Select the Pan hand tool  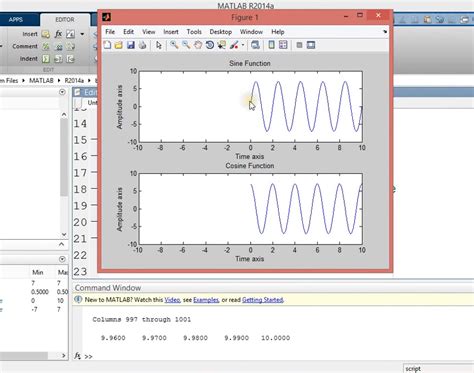click(198, 45)
